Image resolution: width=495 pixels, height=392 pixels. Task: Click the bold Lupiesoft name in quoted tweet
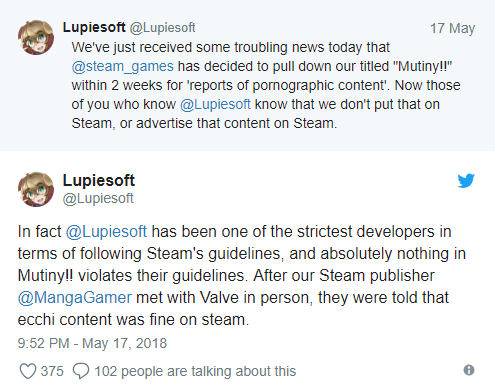click(x=94, y=27)
